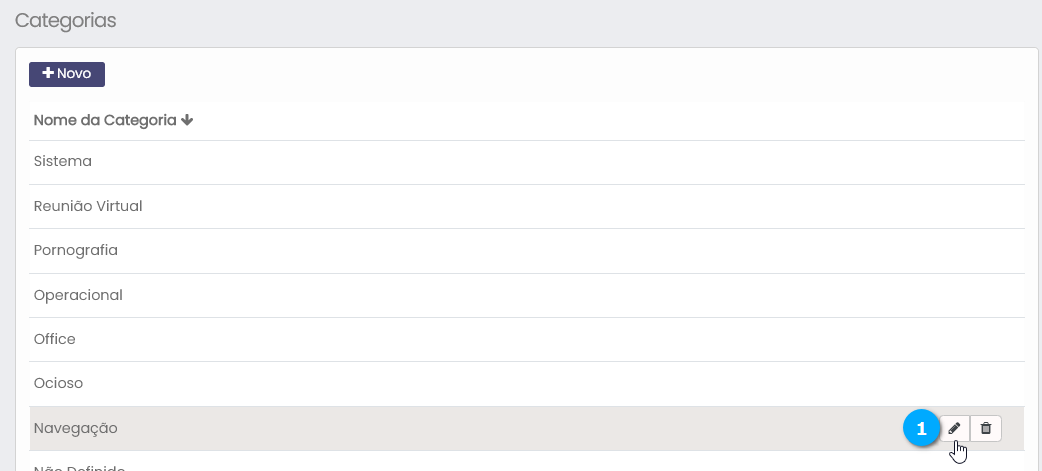The width and height of the screenshot is (1042, 471).
Task: Click blank header area right of sort arrow
Action: 600,120
